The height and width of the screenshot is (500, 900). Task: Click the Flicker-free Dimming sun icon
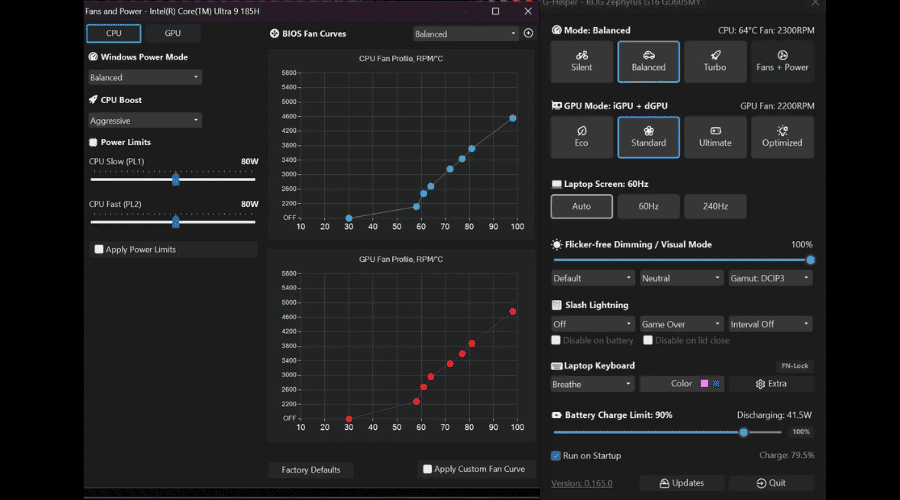pyautogui.click(x=556, y=245)
